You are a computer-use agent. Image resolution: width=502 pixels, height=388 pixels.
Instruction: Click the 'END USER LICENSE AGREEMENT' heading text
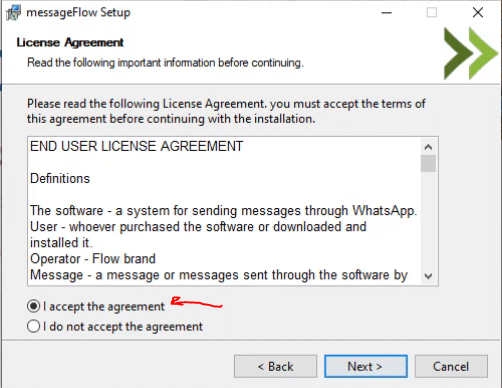(137, 146)
